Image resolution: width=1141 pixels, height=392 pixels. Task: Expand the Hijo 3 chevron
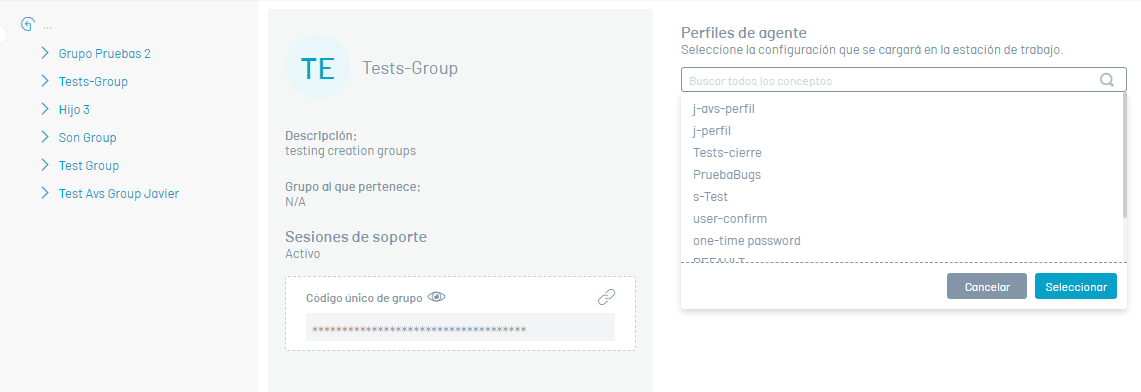pyautogui.click(x=45, y=109)
